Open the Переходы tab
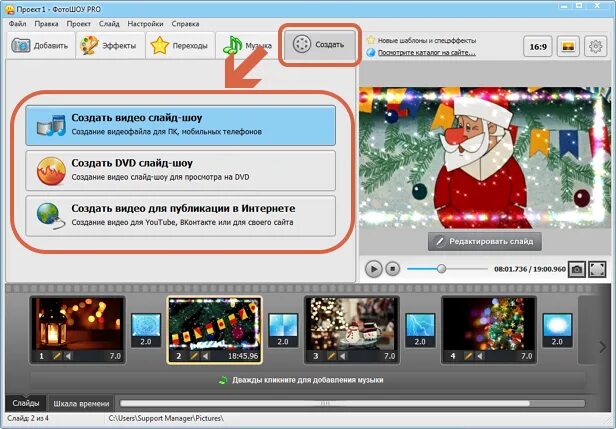The image size is (616, 429). point(180,46)
